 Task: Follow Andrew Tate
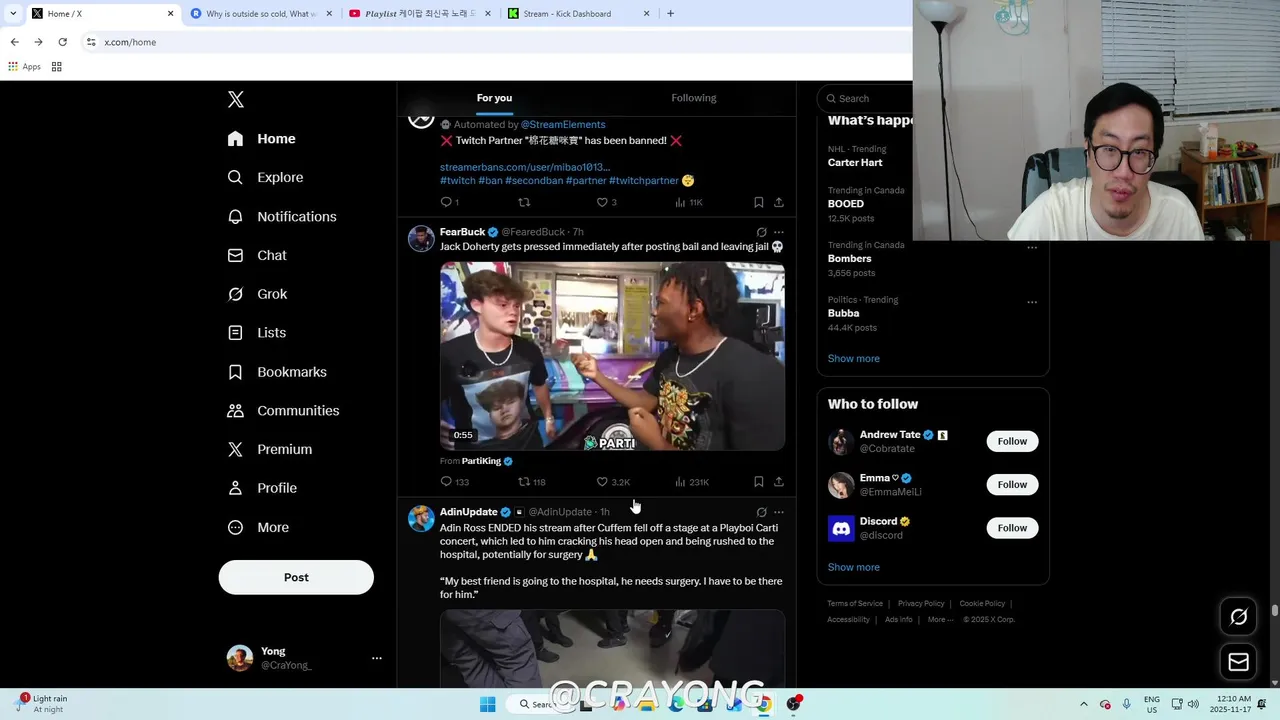[x=1012, y=441]
